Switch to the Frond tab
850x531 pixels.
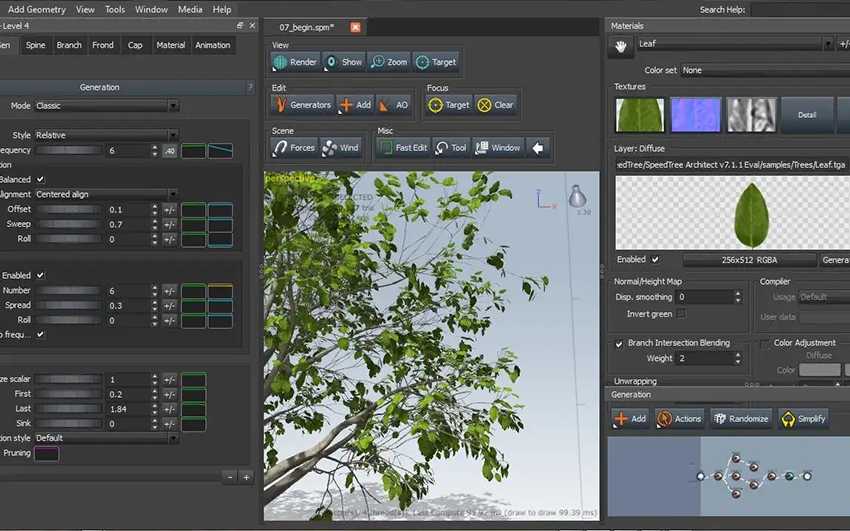[103, 45]
